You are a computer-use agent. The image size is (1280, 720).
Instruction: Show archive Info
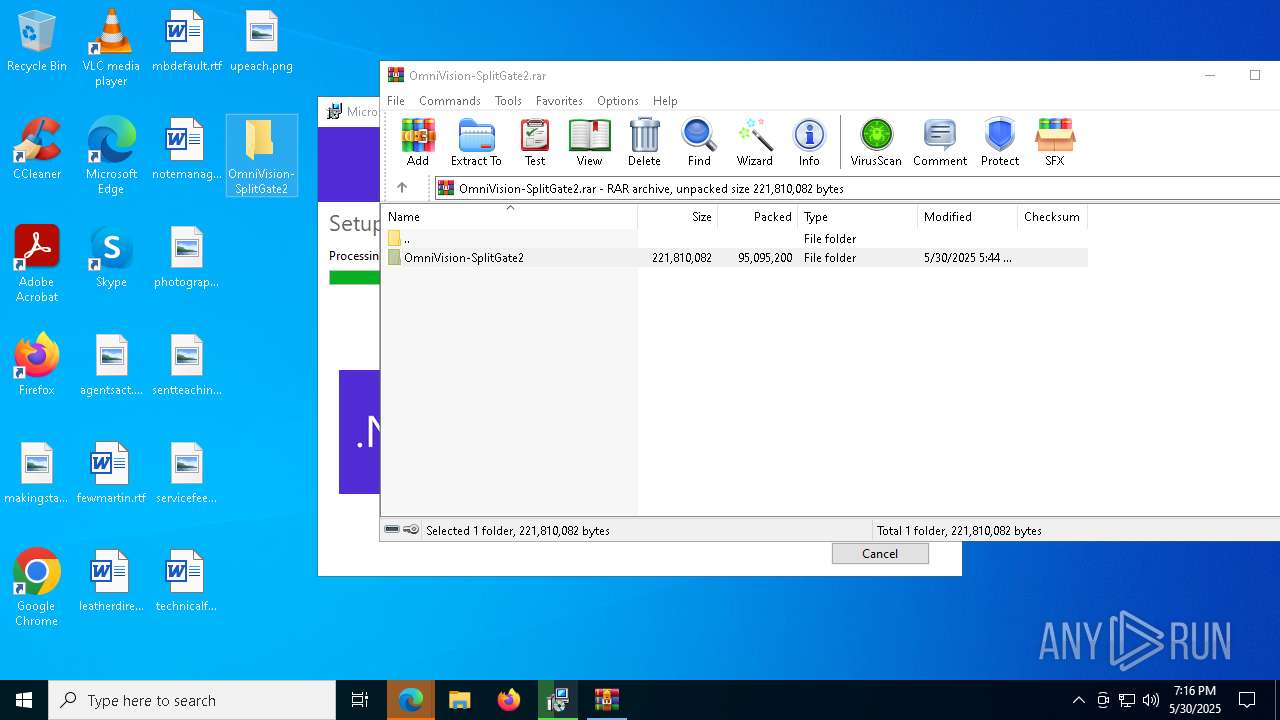coord(809,142)
